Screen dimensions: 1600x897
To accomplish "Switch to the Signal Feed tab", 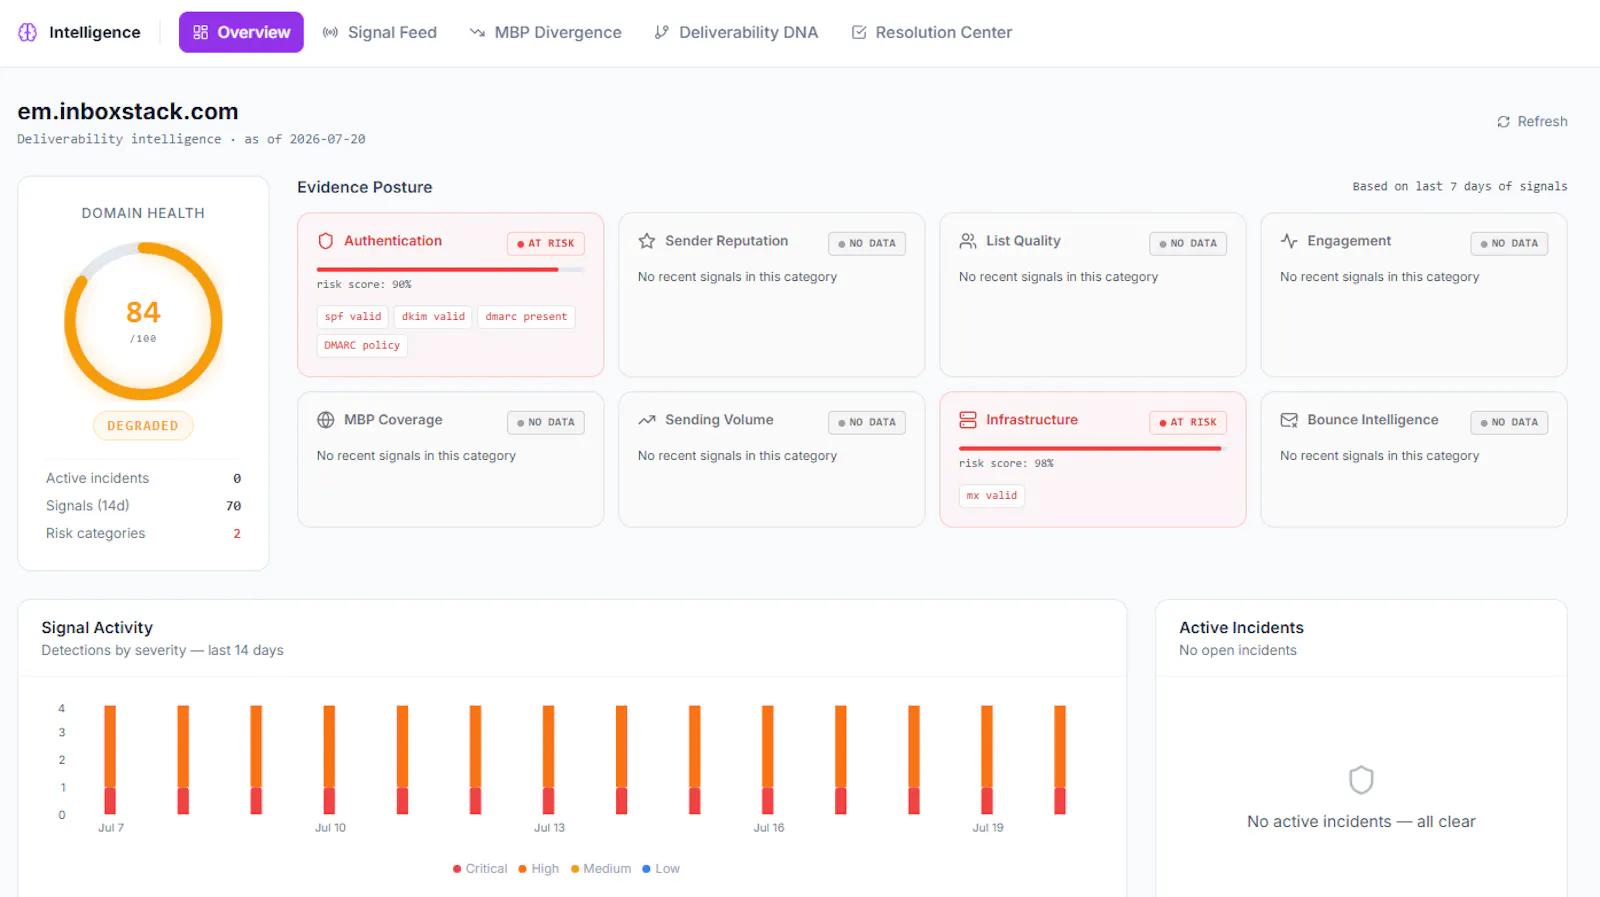I will pyautogui.click(x=380, y=32).
